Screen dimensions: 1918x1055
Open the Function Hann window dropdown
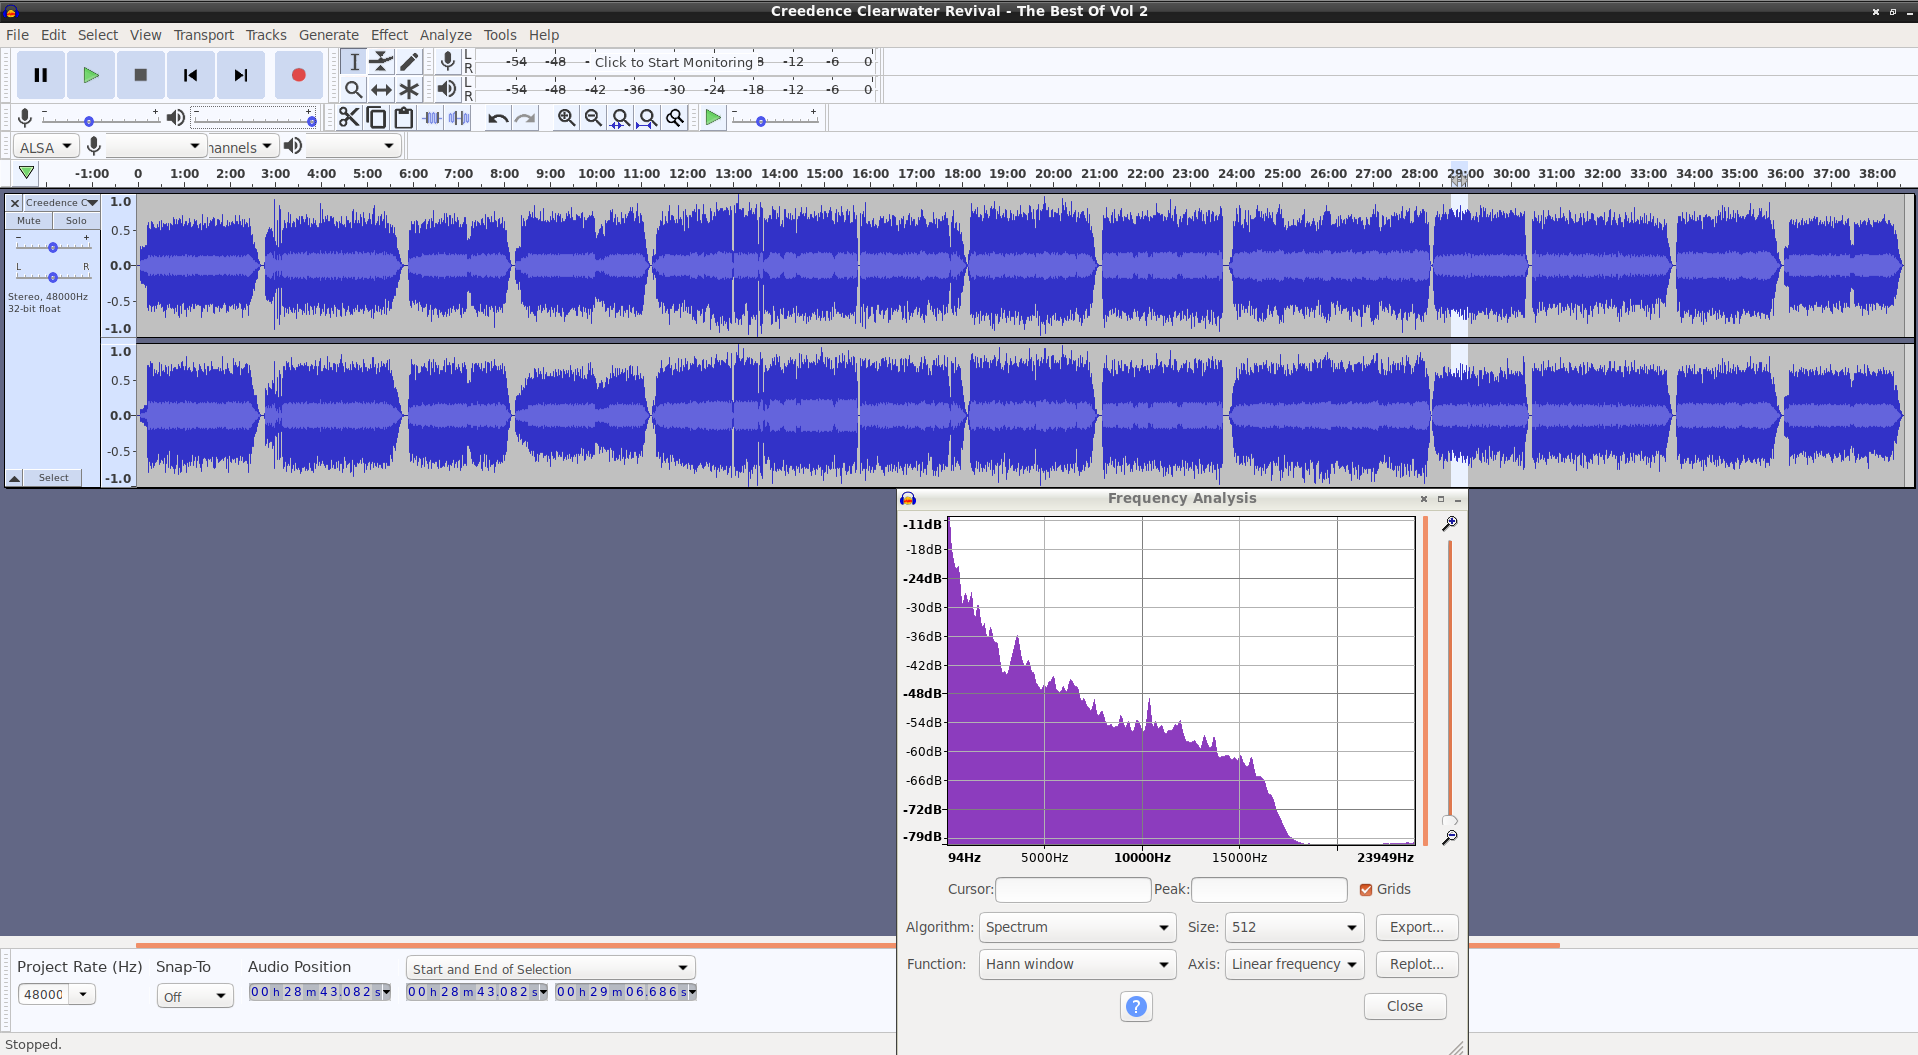point(1077,964)
